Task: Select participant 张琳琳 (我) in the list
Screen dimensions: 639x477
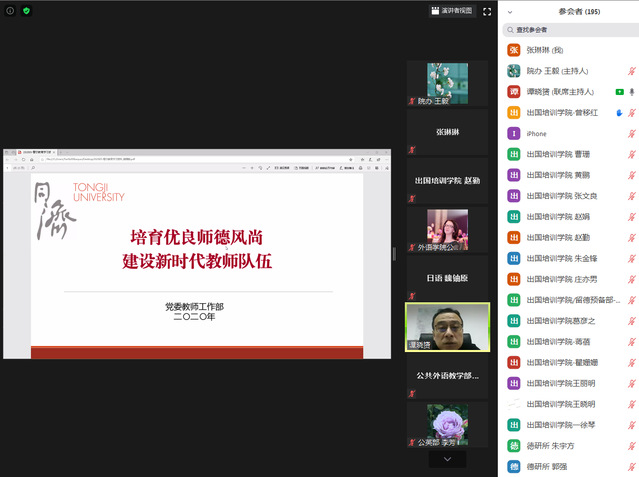Action: point(560,50)
